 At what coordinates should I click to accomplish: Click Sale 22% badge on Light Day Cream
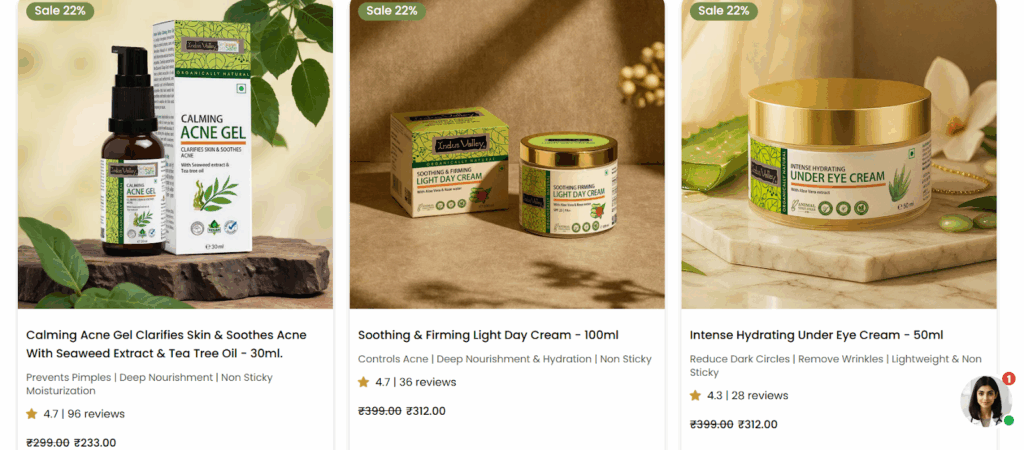tap(392, 10)
